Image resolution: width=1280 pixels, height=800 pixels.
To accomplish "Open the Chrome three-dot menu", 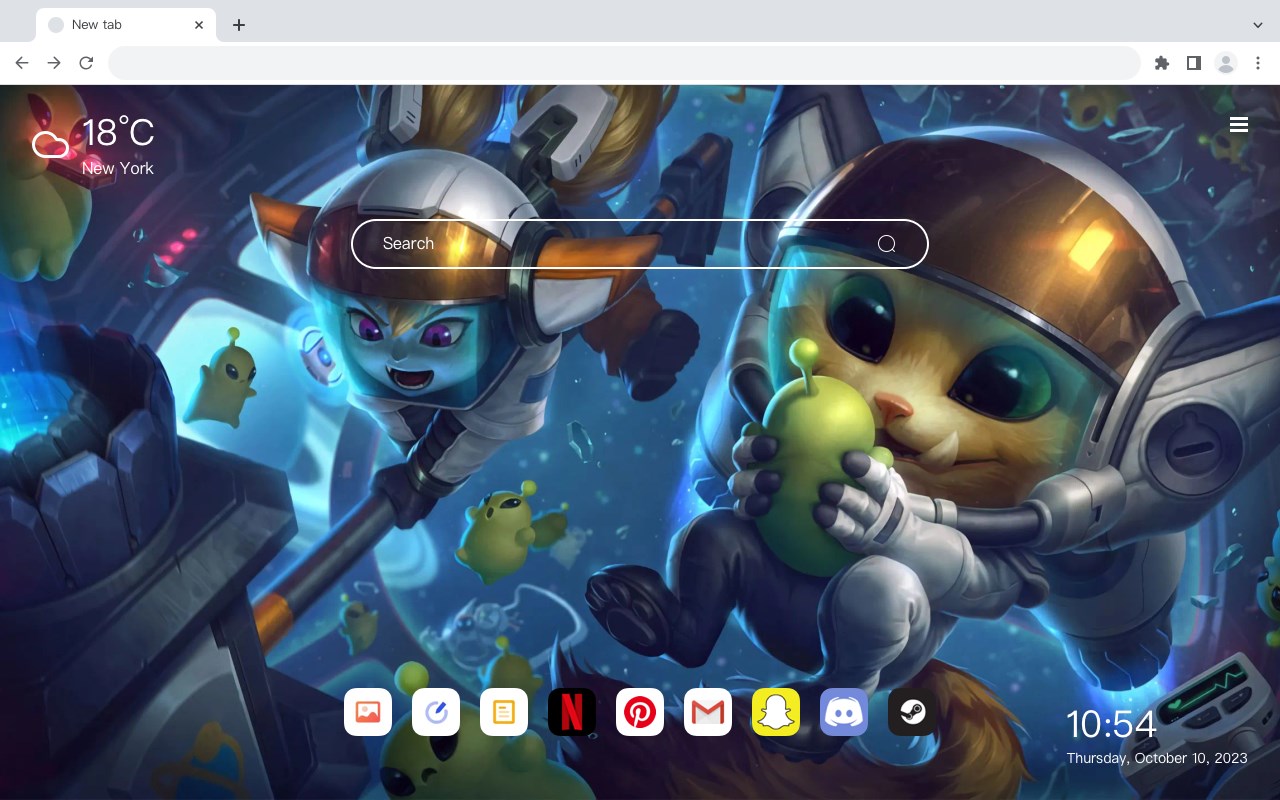I will tap(1258, 63).
